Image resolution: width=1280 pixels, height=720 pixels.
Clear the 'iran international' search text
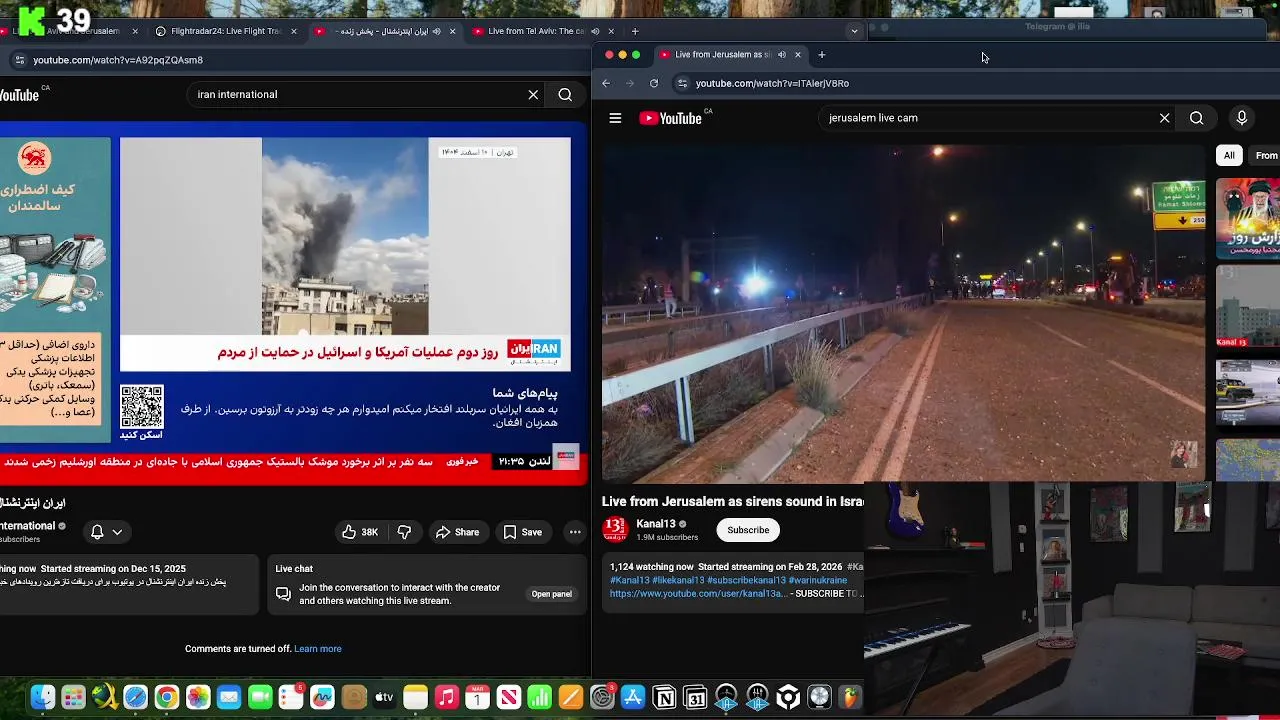click(x=533, y=94)
